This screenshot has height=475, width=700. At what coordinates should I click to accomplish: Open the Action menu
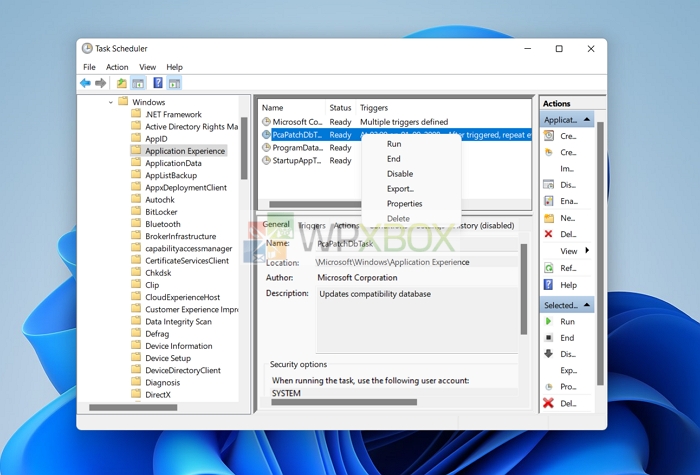[x=117, y=67]
